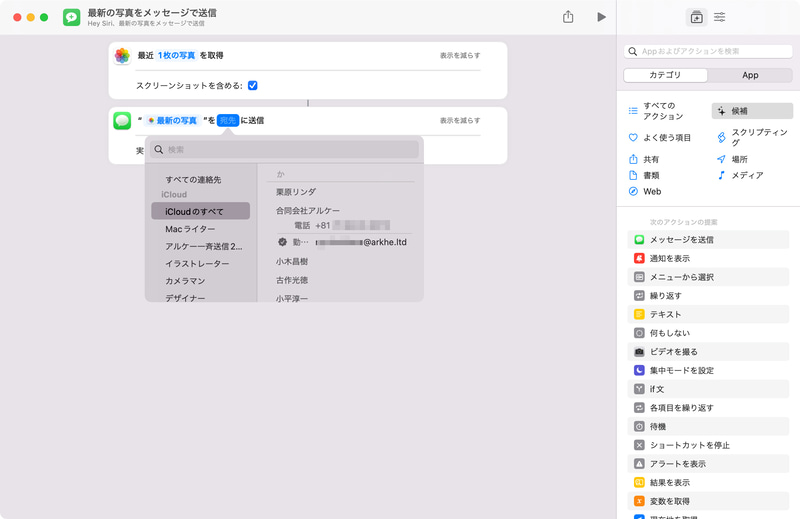Add the 何もしない action
The width and height of the screenshot is (800, 519).
pos(708,333)
